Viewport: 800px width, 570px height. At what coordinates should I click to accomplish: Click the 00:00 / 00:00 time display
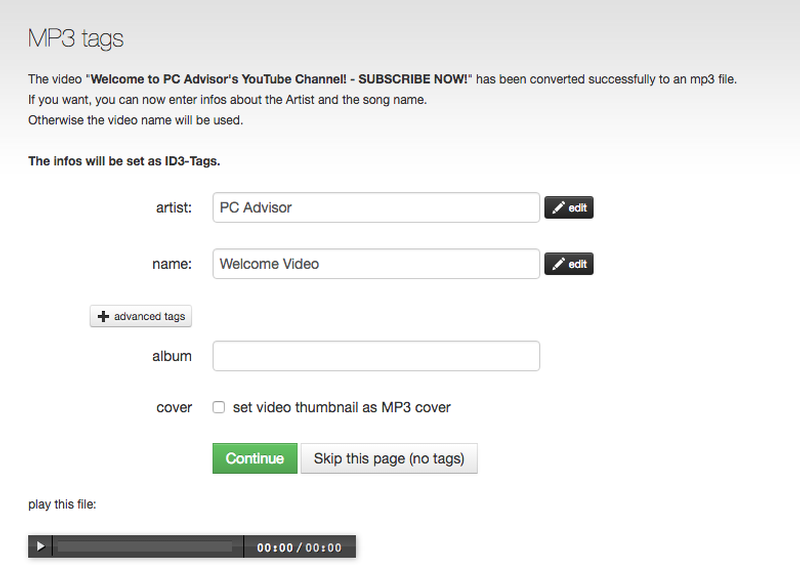pos(299,548)
